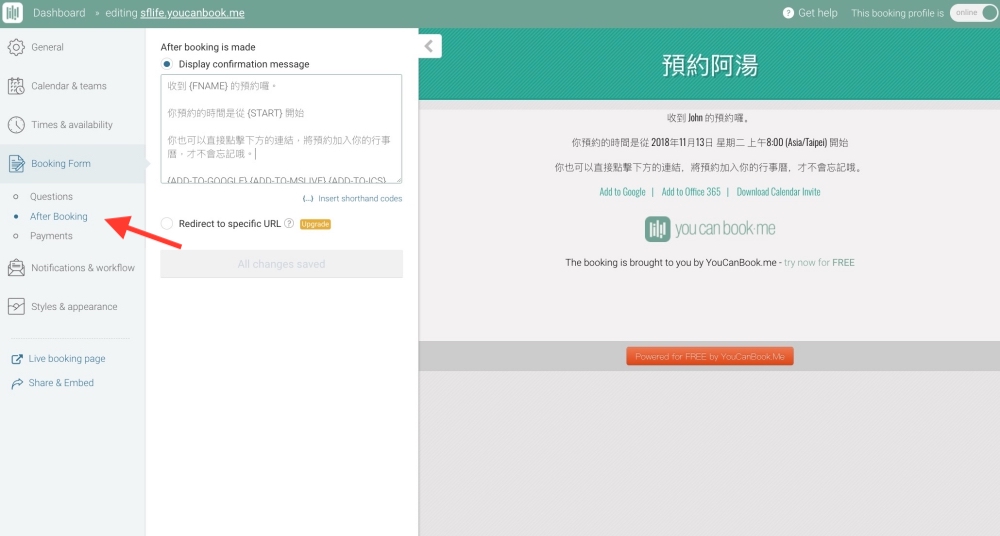Click the Get help question icon
The width and height of the screenshot is (1000, 536).
[x=788, y=13]
